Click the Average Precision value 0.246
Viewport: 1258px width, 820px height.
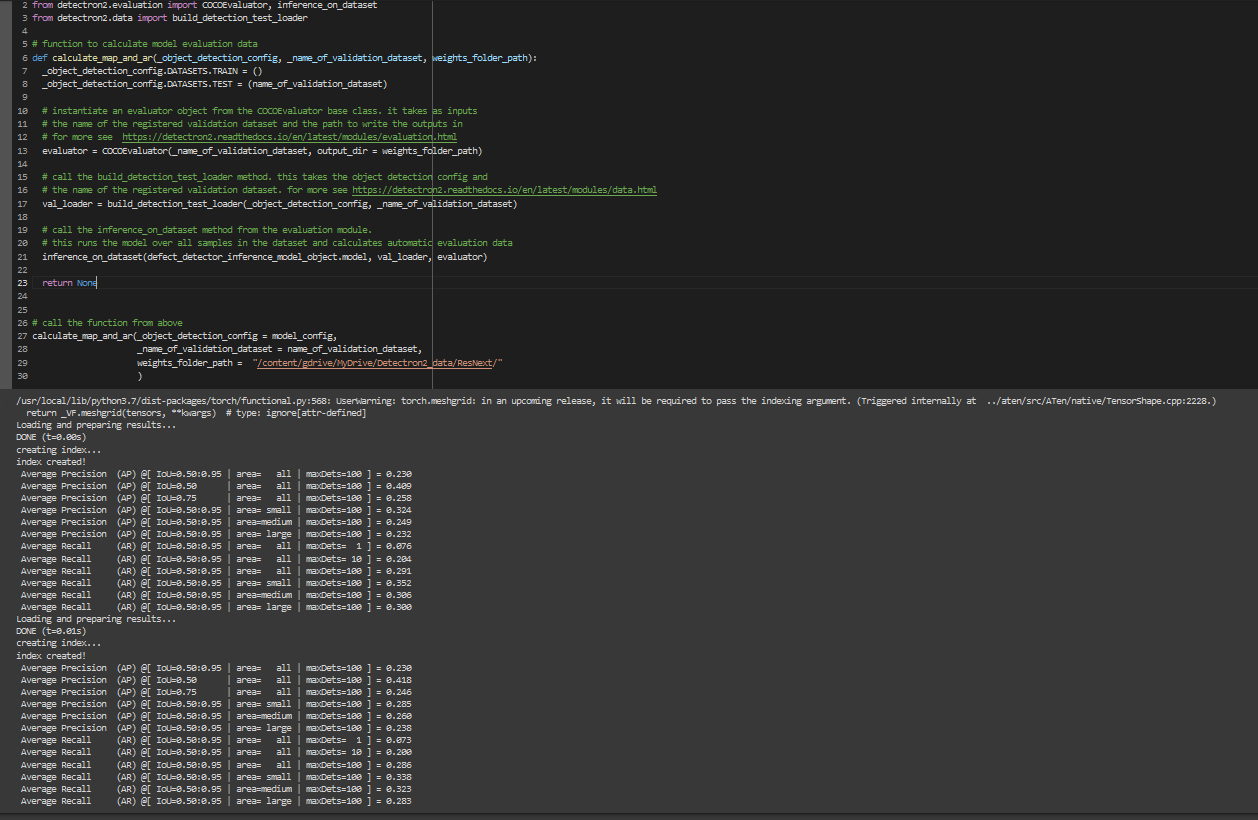point(398,692)
